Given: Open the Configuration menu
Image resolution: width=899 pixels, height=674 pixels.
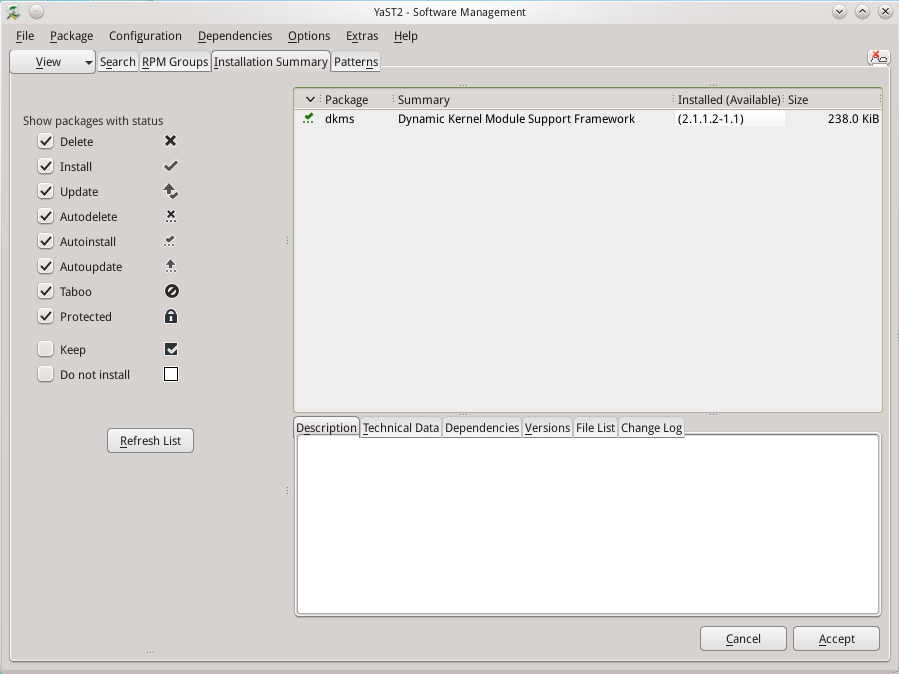Looking at the screenshot, I should point(145,36).
